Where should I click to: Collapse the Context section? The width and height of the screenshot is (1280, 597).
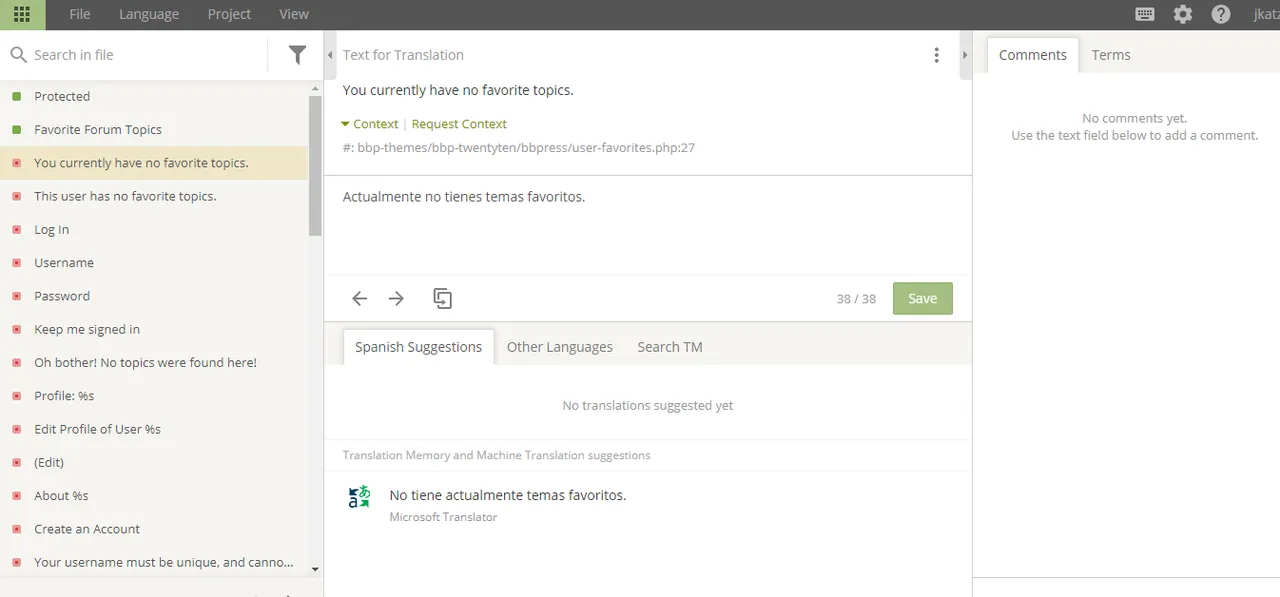370,124
